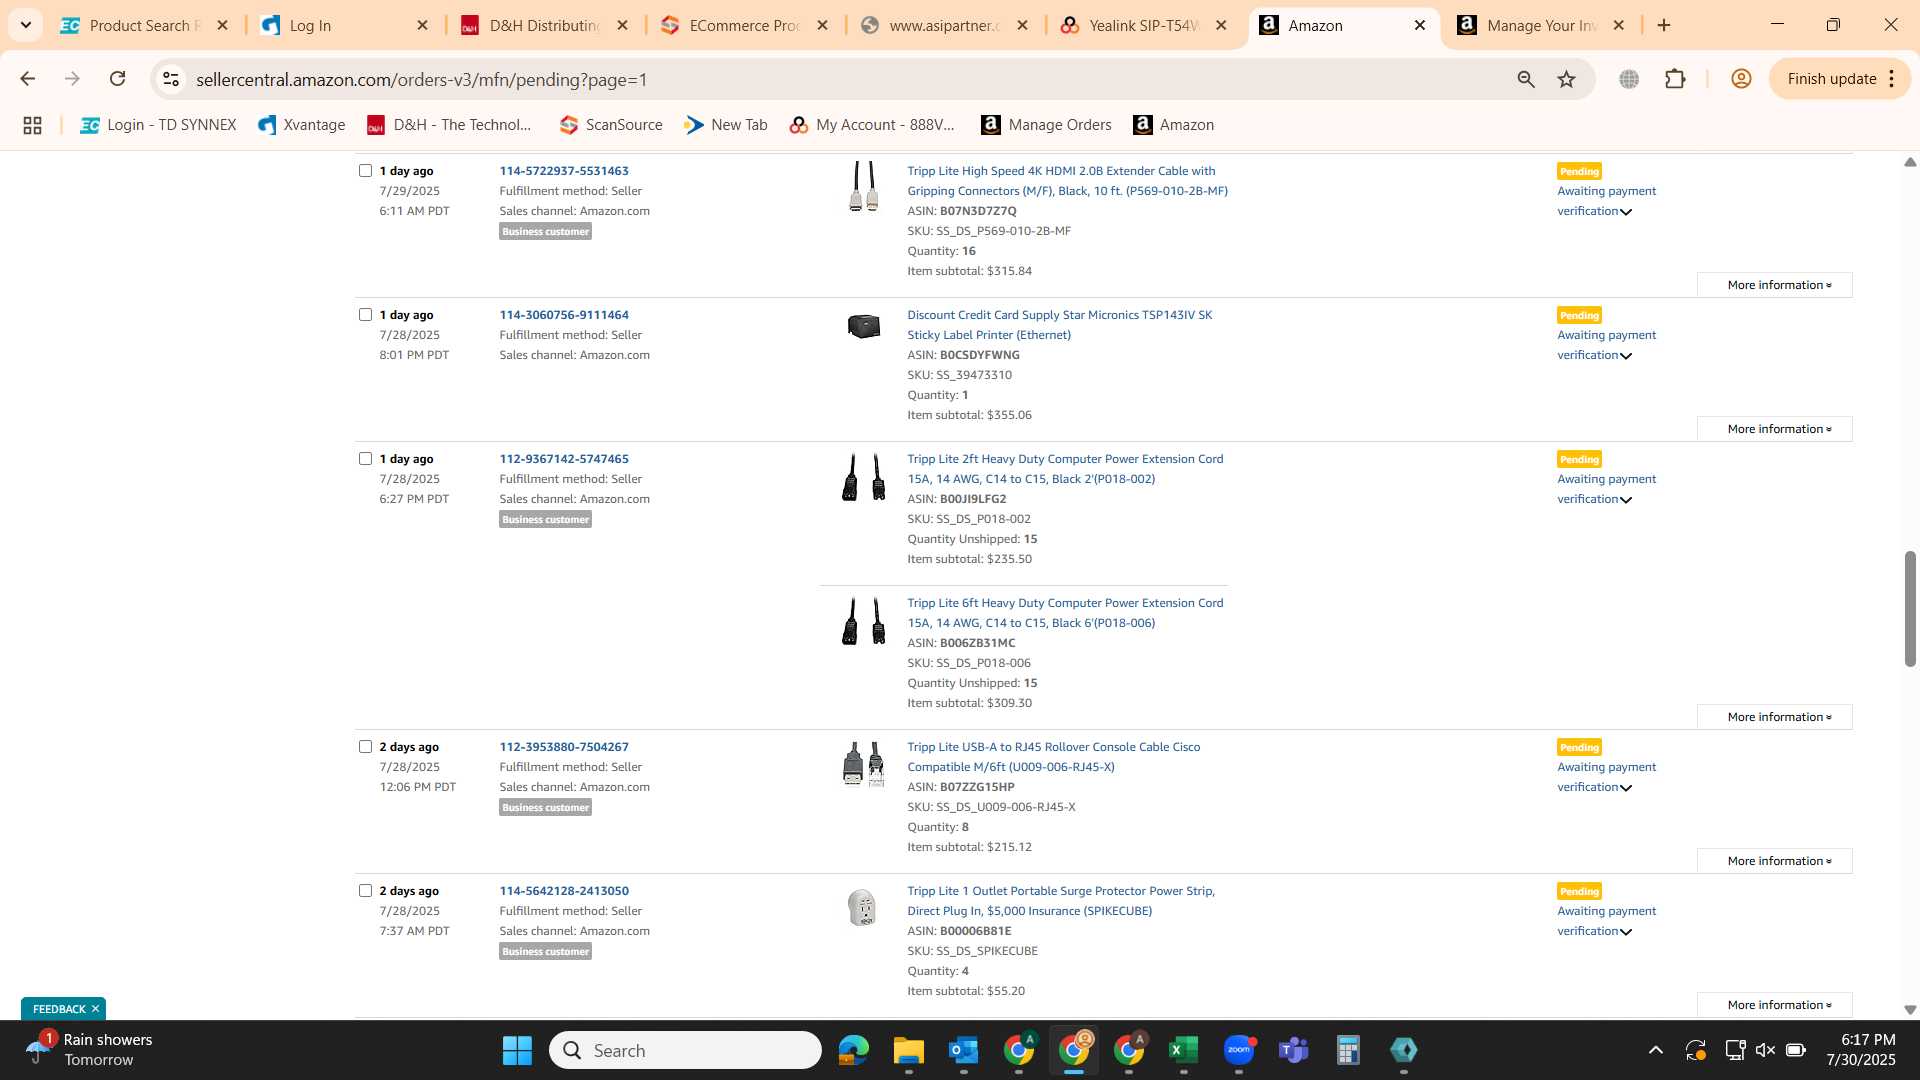Open the Xvantage bookmark

coord(301,125)
